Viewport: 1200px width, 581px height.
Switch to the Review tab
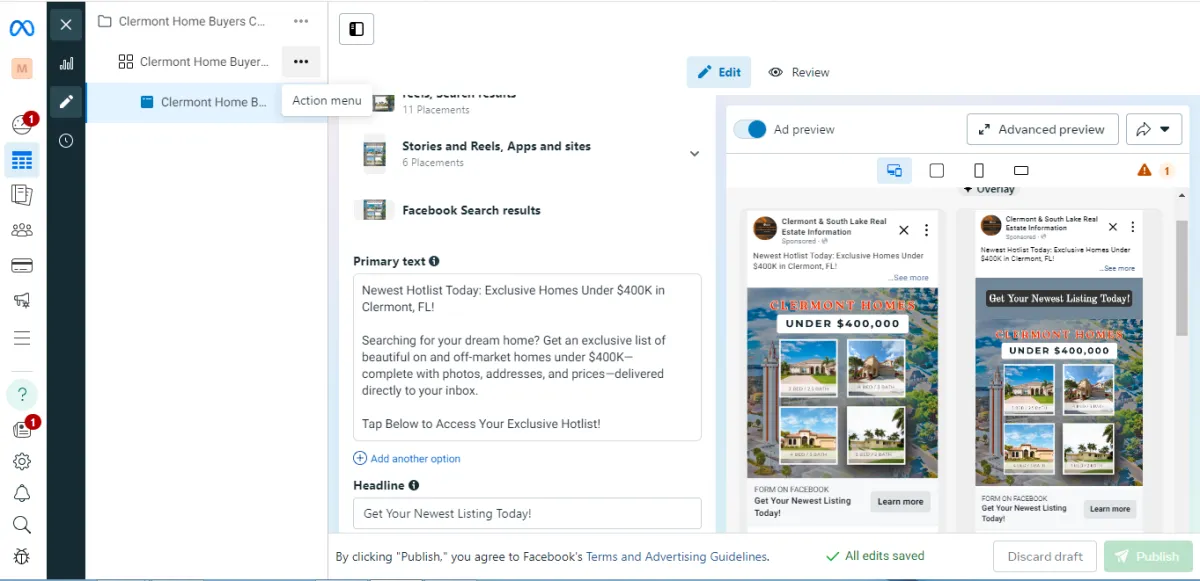tap(799, 72)
